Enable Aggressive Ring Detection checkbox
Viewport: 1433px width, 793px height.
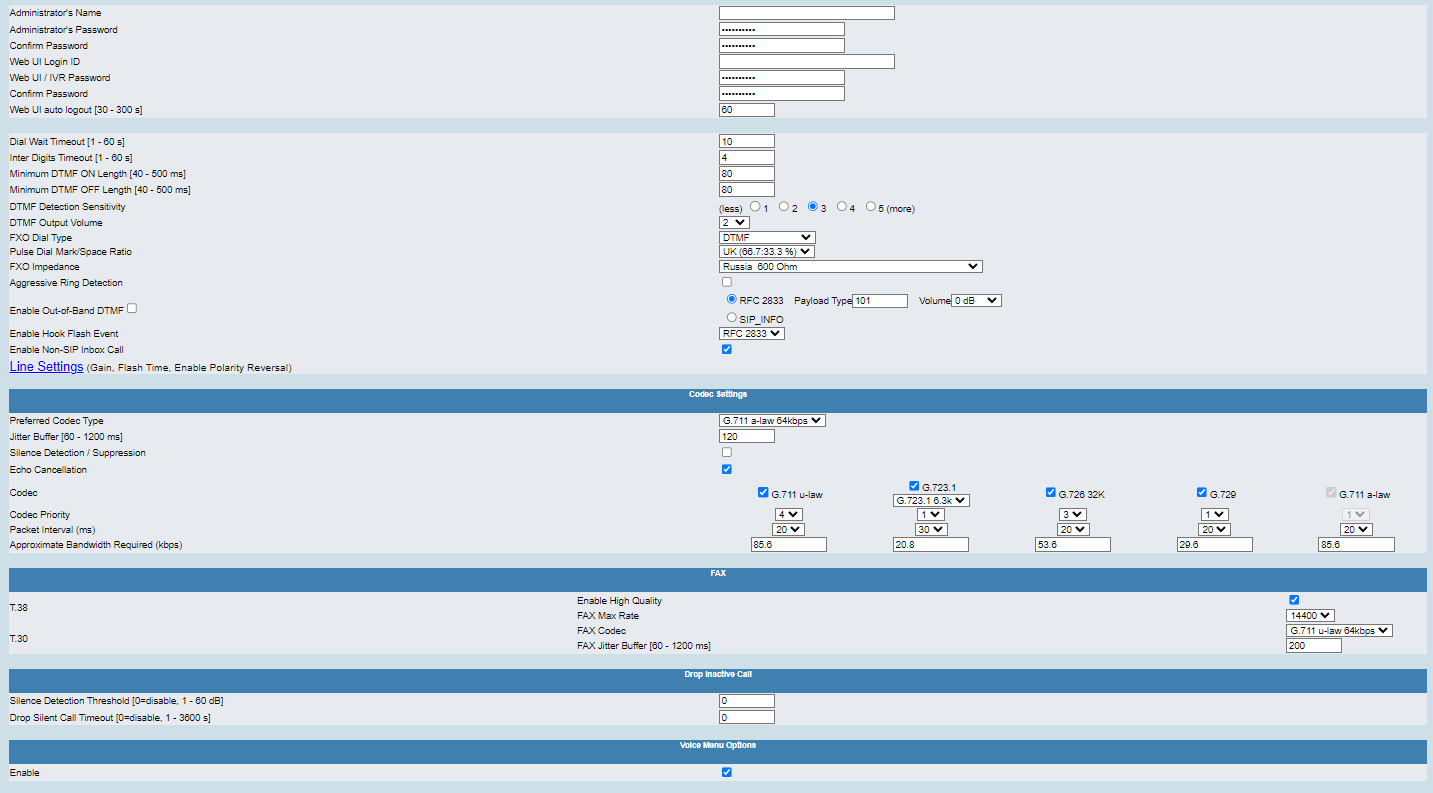pyautogui.click(x=727, y=282)
